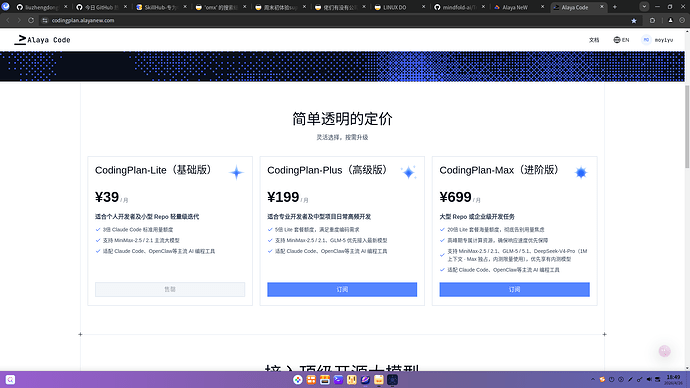
Task: View site information icon in address bar
Action: [x=45, y=20]
